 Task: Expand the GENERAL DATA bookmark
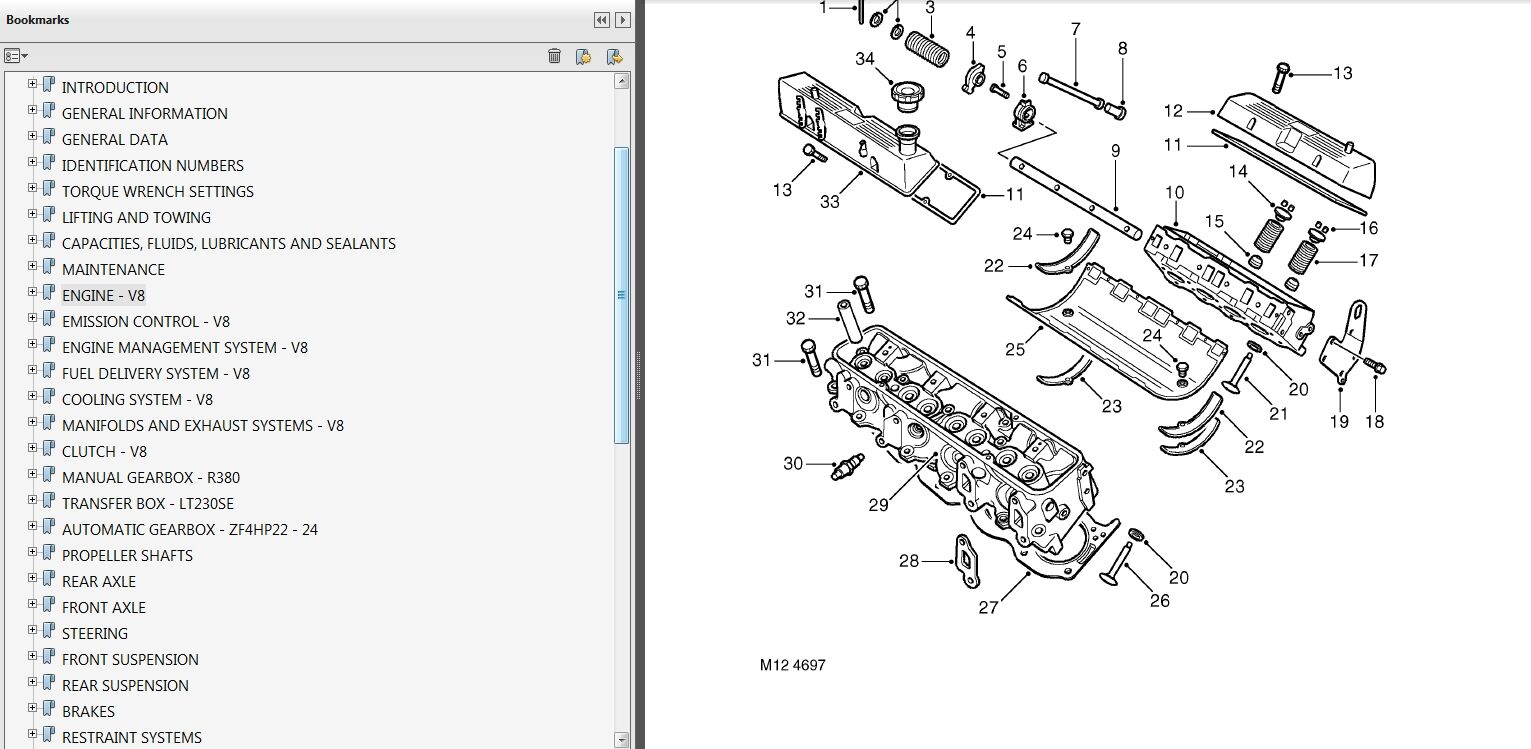pos(33,136)
